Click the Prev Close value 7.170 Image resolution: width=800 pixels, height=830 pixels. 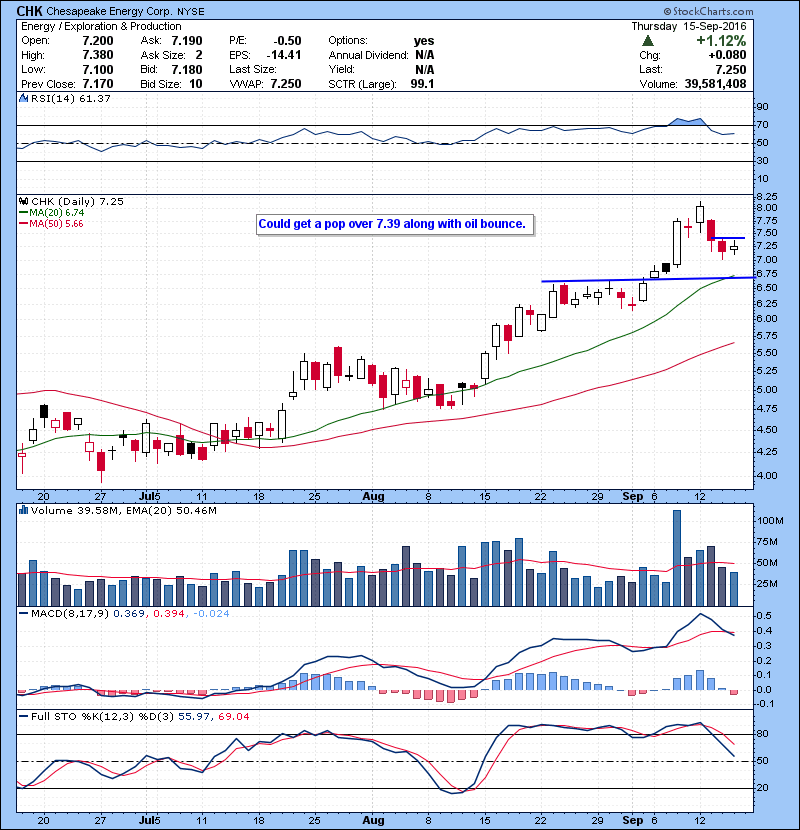pos(98,84)
